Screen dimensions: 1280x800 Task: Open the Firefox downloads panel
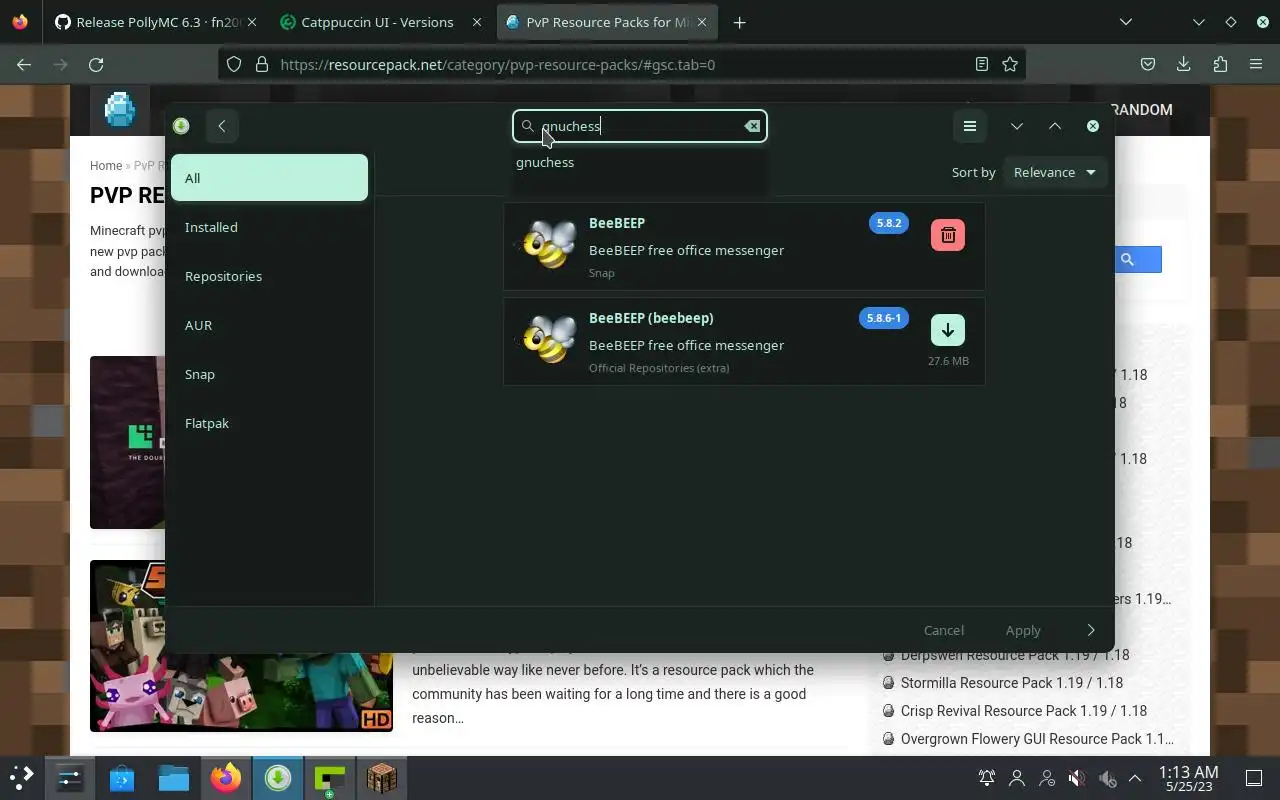click(1183, 64)
